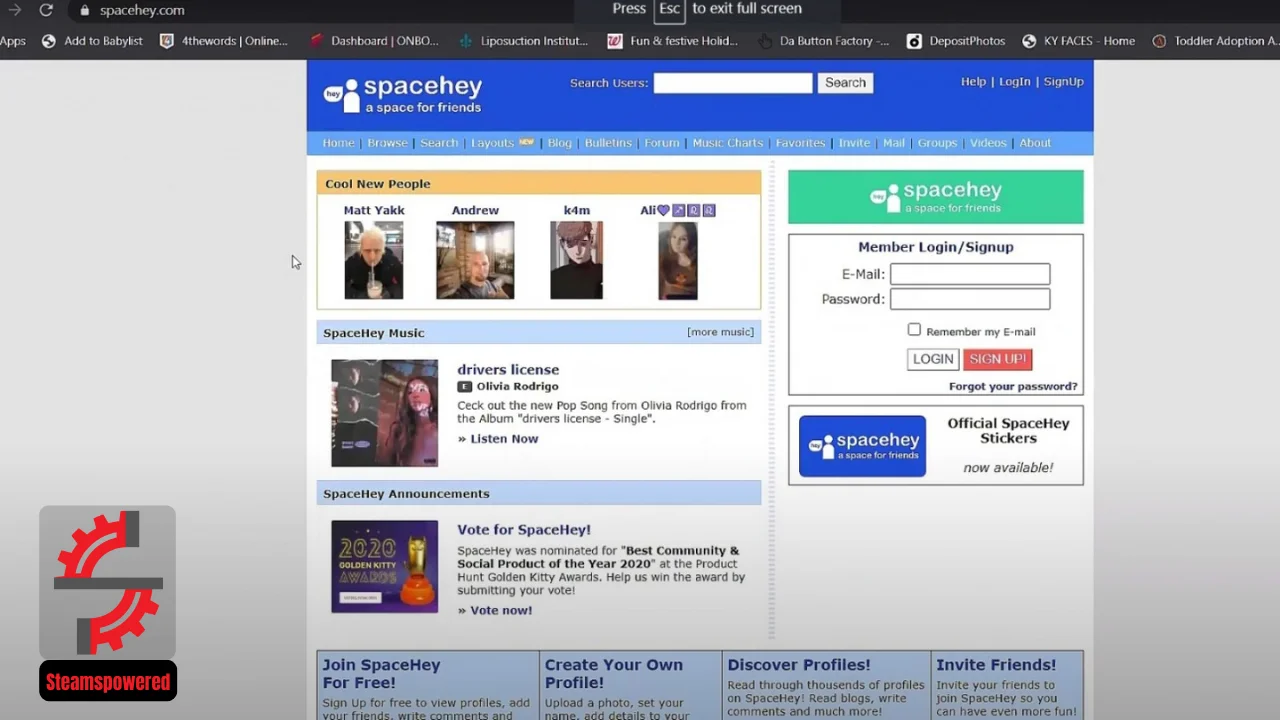1280x720 pixels.
Task: Open the Mail nav item
Action: pyautogui.click(x=894, y=143)
